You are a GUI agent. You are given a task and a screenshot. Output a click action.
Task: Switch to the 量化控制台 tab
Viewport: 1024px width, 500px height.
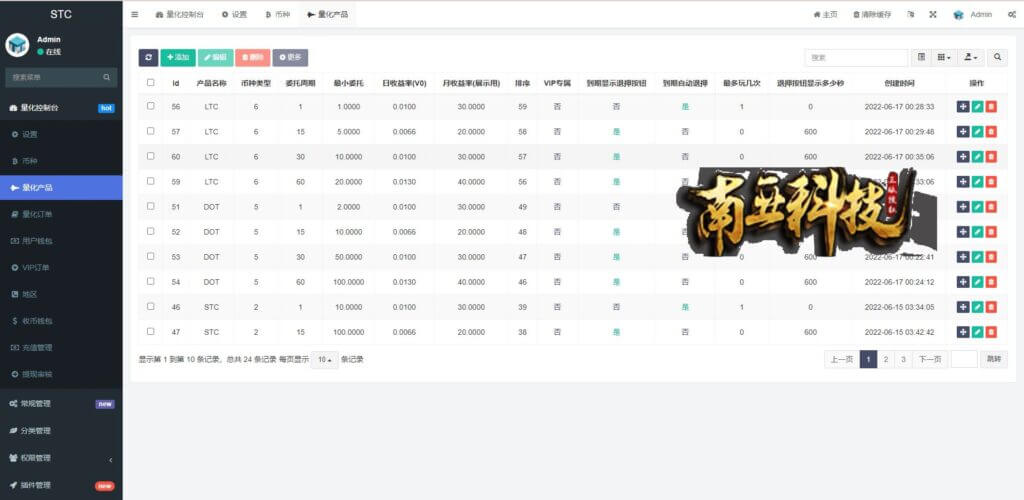click(180, 14)
